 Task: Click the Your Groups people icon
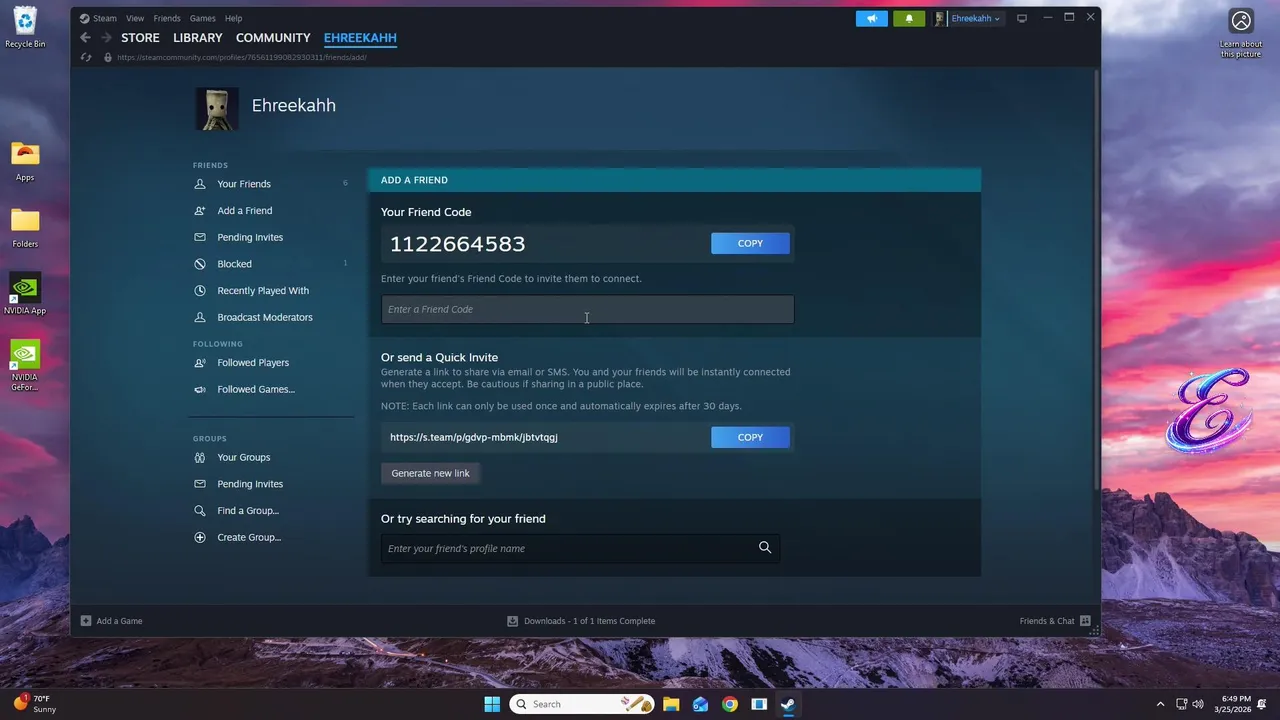pos(200,457)
